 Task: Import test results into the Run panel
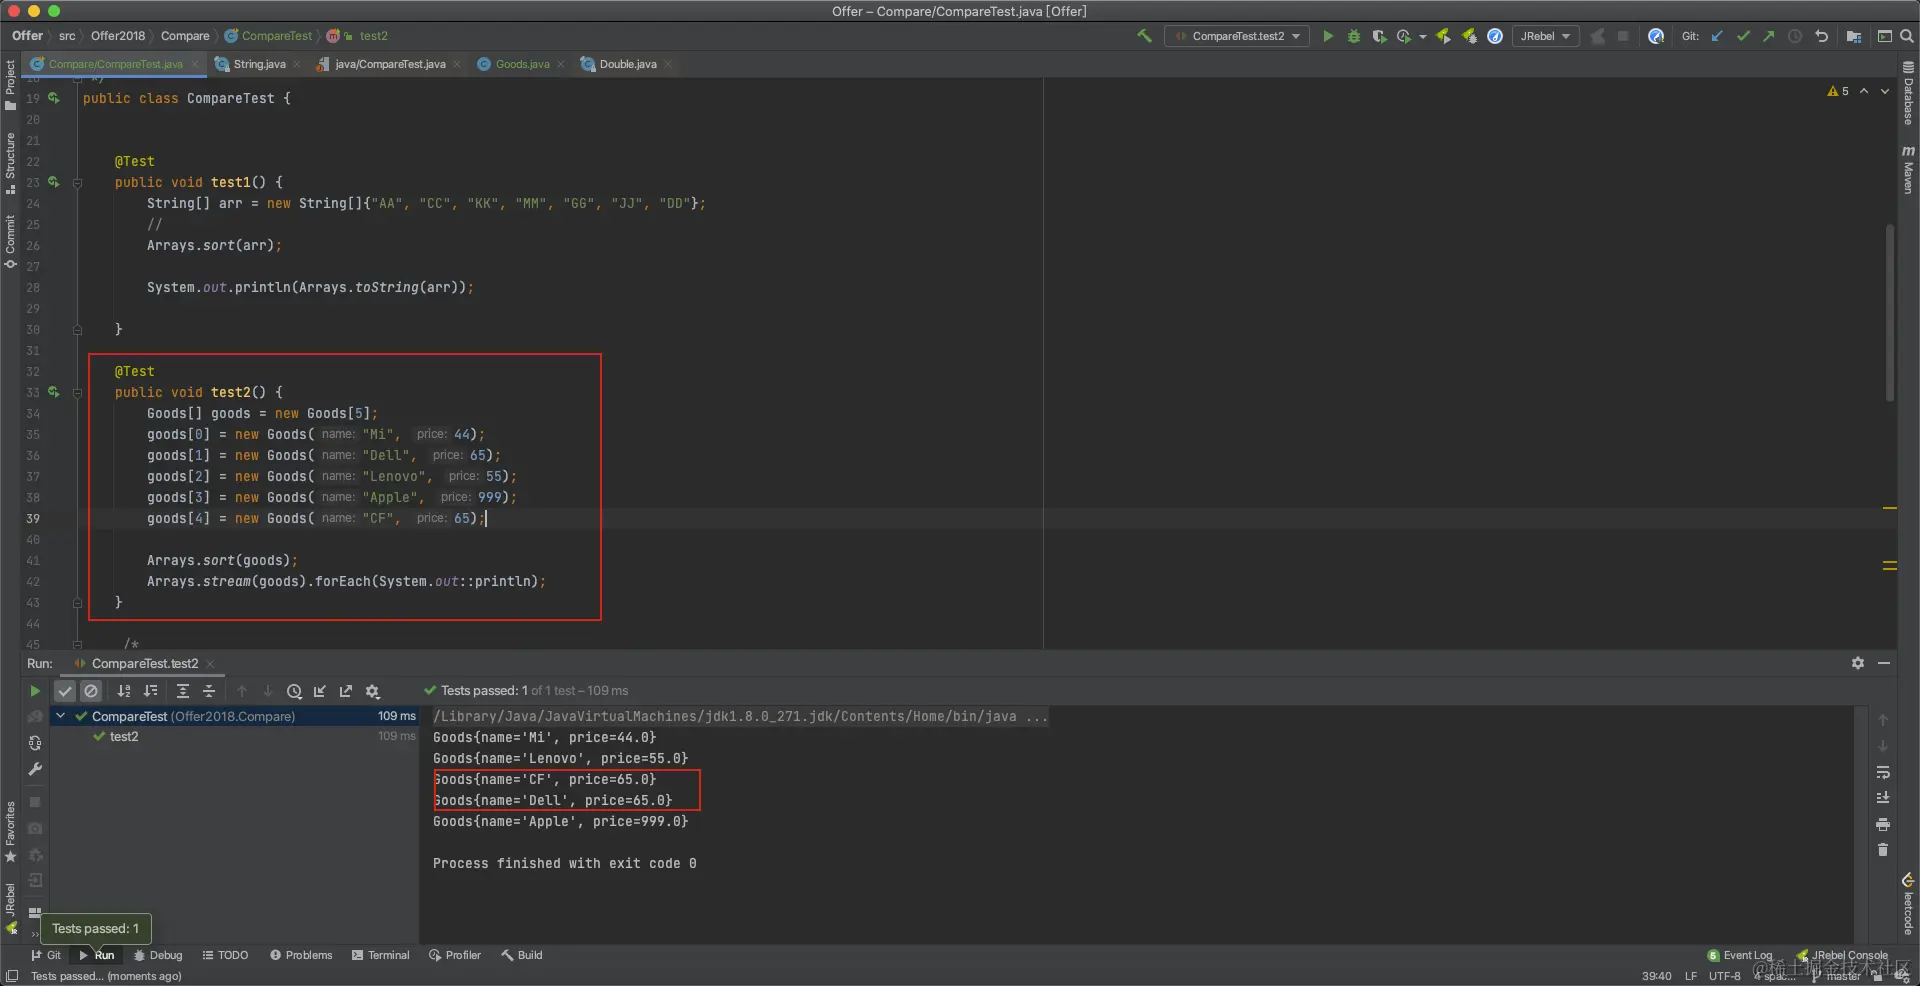coord(320,691)
